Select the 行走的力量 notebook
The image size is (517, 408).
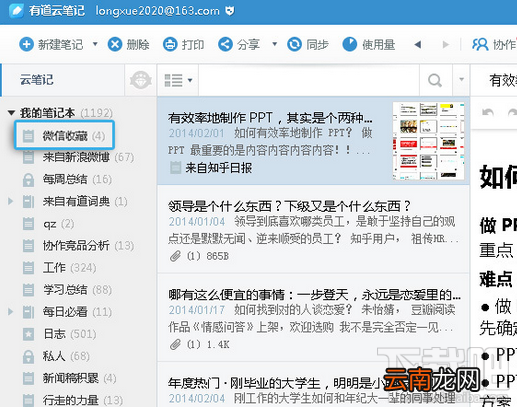point(73,400)
